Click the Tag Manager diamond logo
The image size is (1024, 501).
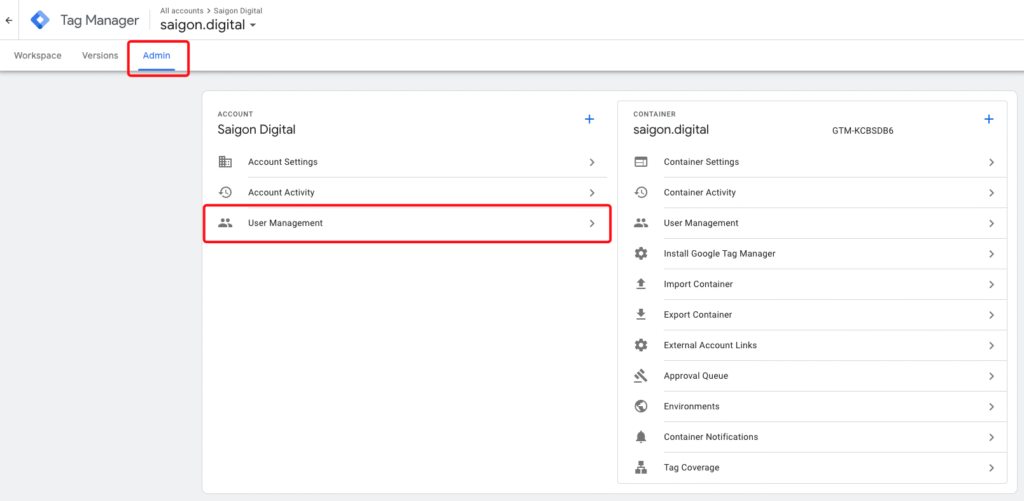tap(40, 20)
